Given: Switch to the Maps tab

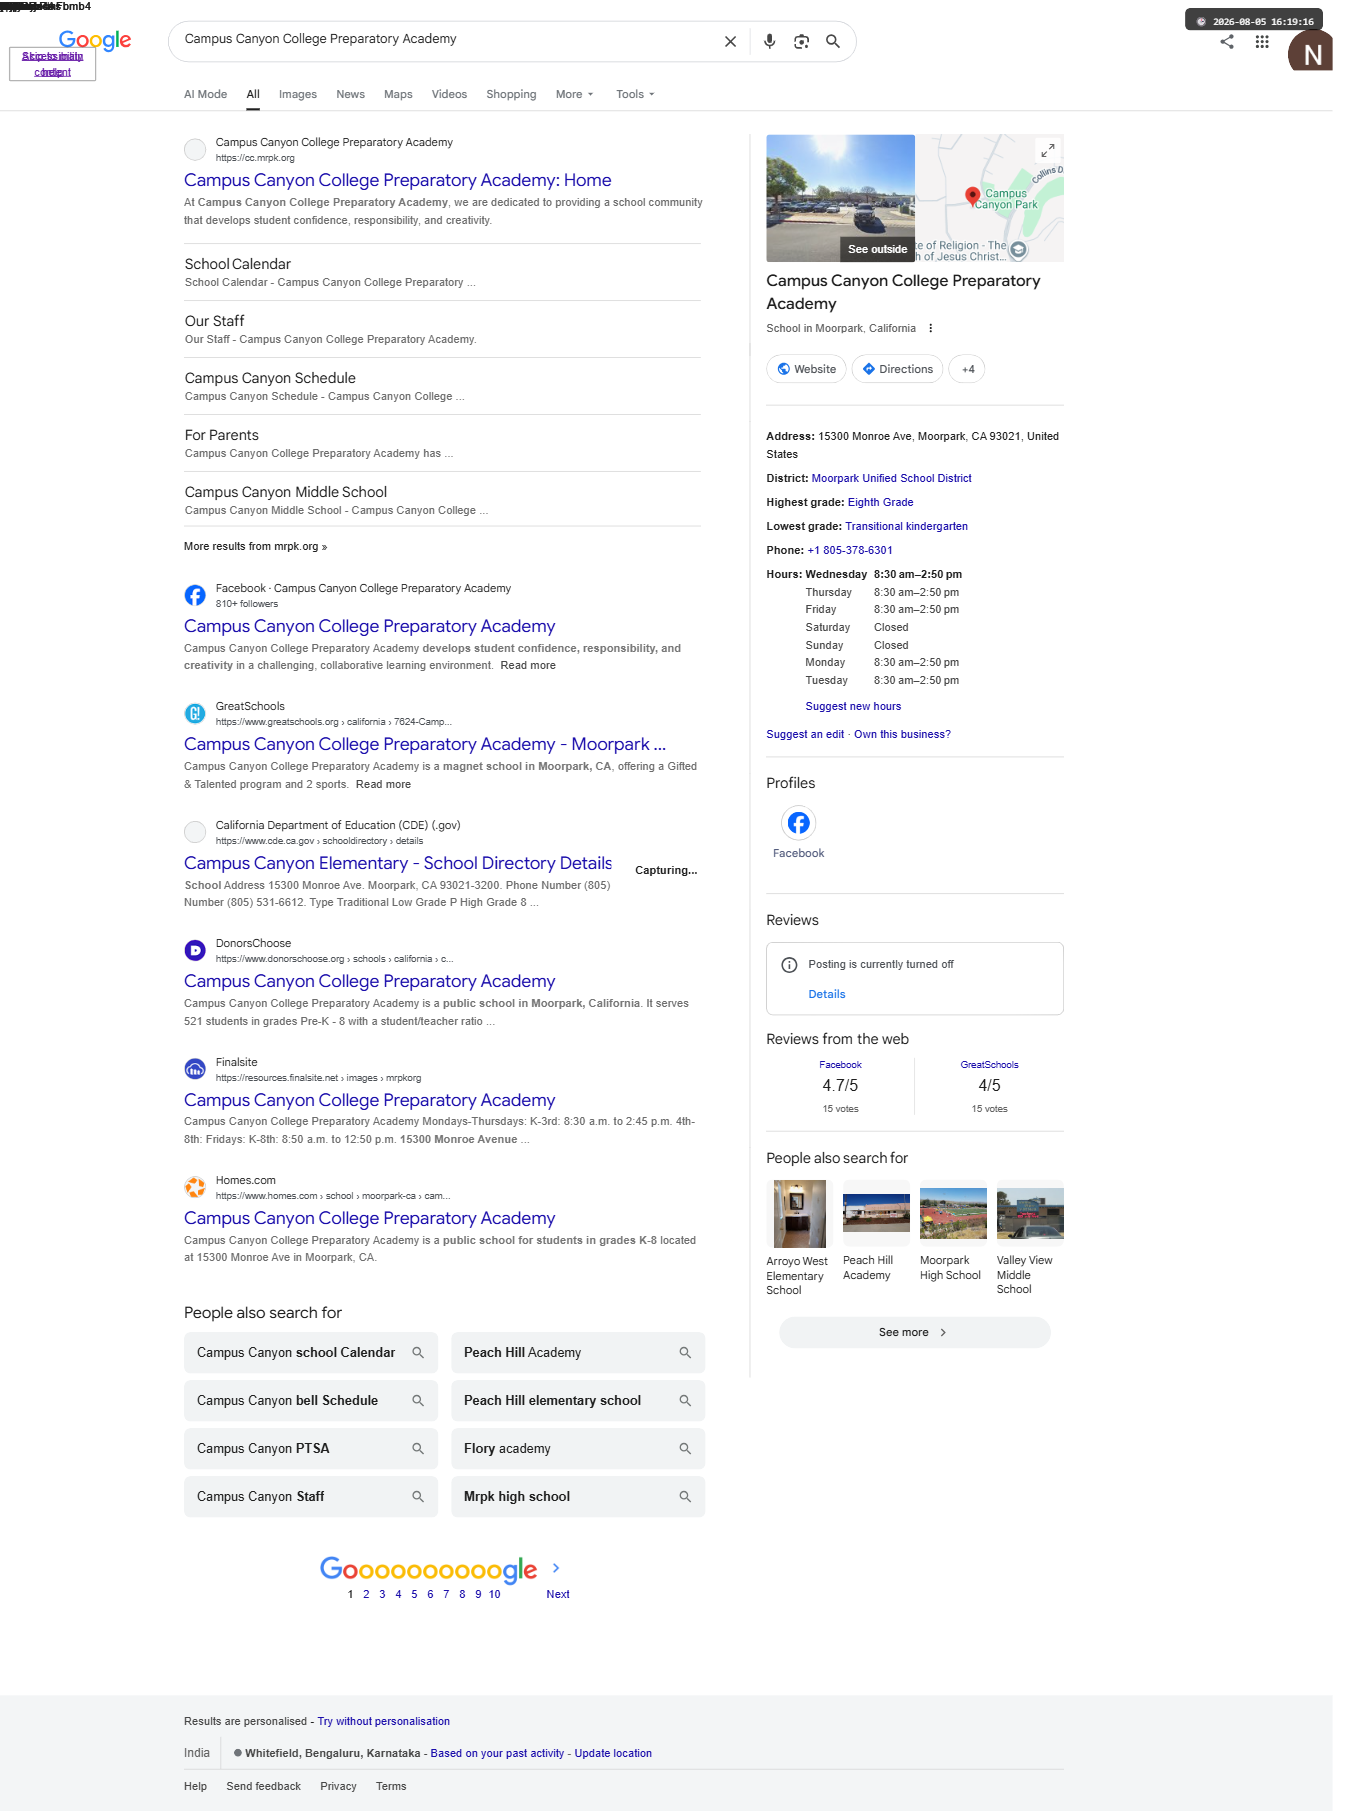Looking at the screenshot, I should click(x=398, y=94).
